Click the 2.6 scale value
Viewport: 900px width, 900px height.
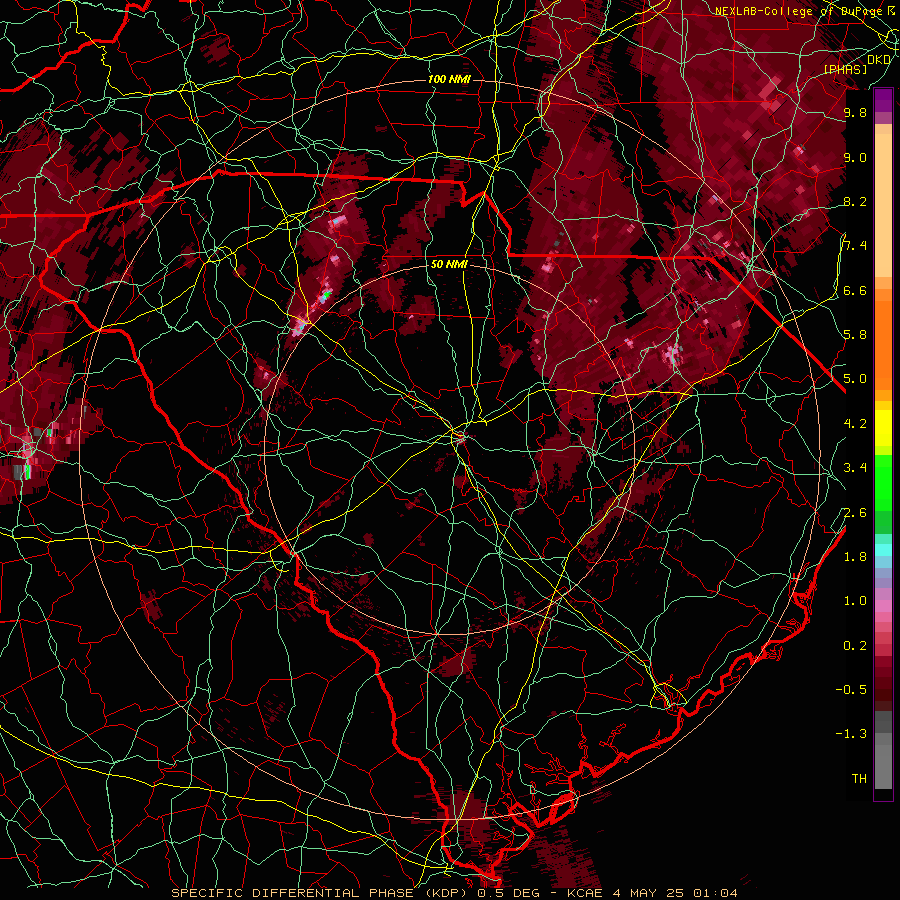pos(855,513)
